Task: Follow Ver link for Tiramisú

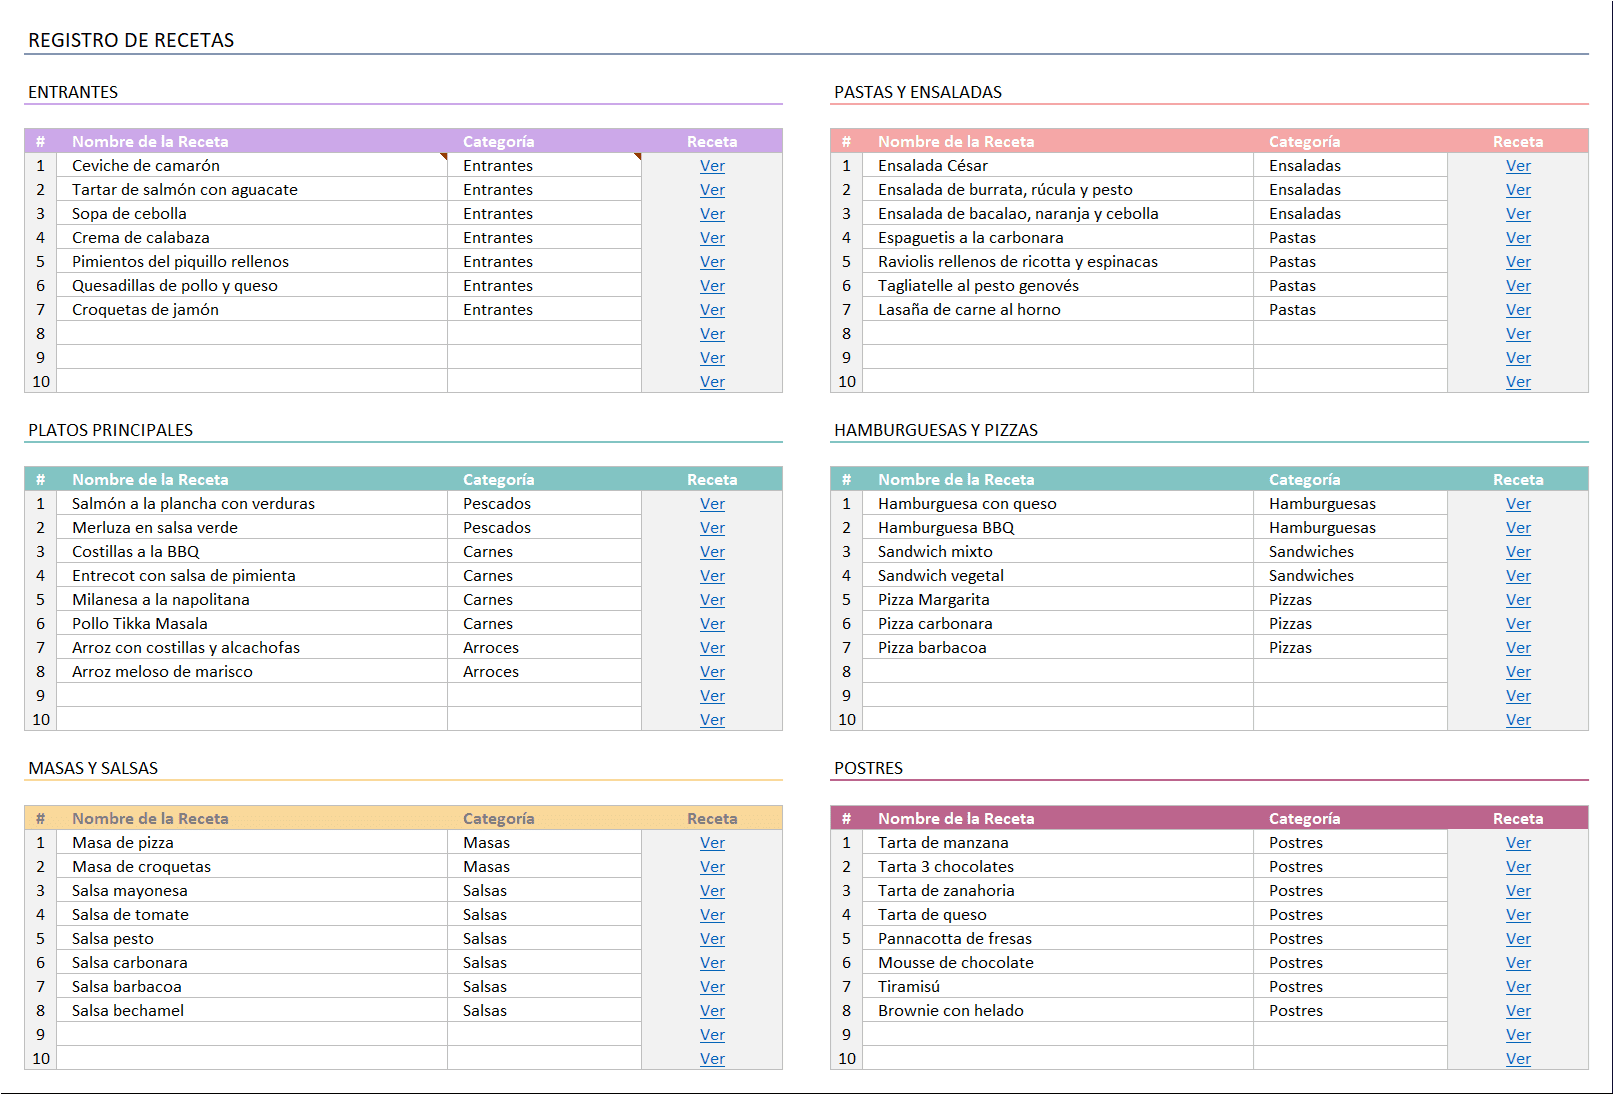Action: (1518, 987)
